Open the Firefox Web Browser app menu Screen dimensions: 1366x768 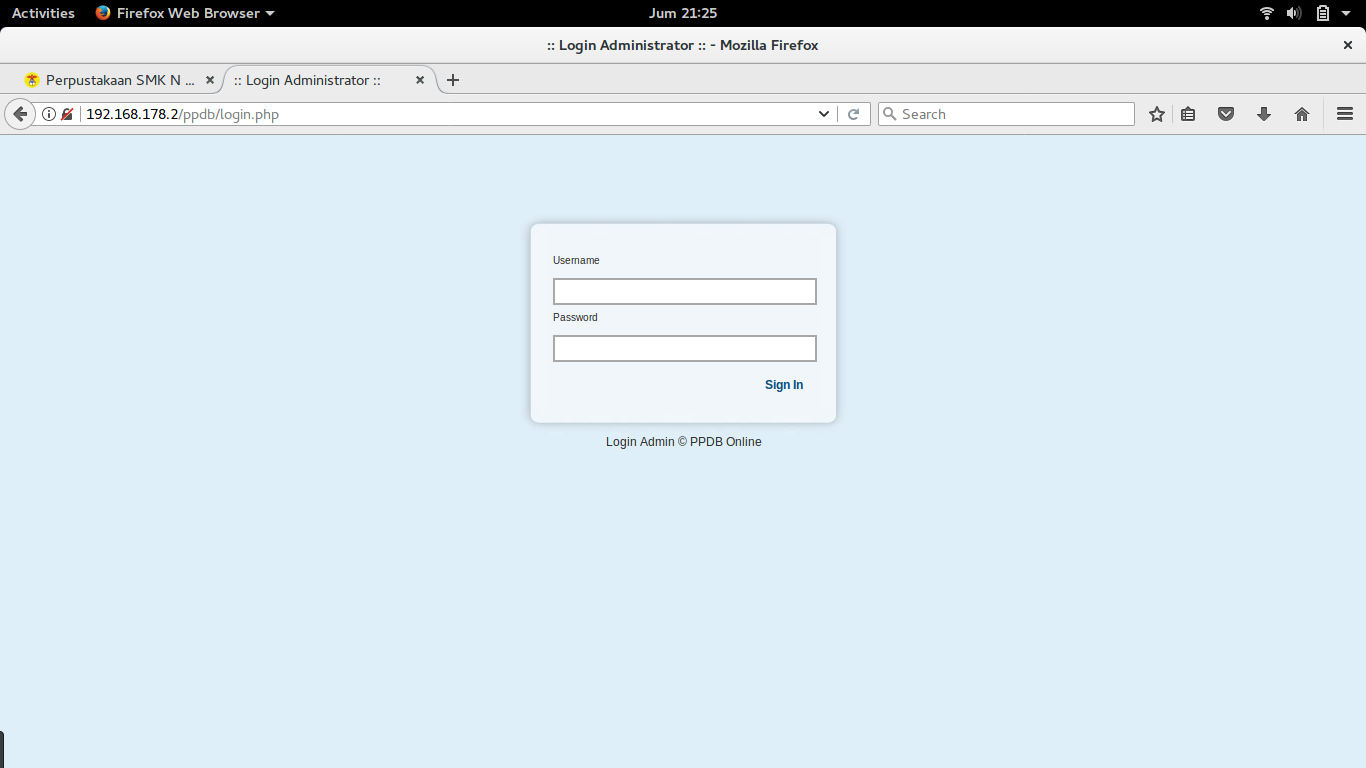tap(185, 13)
